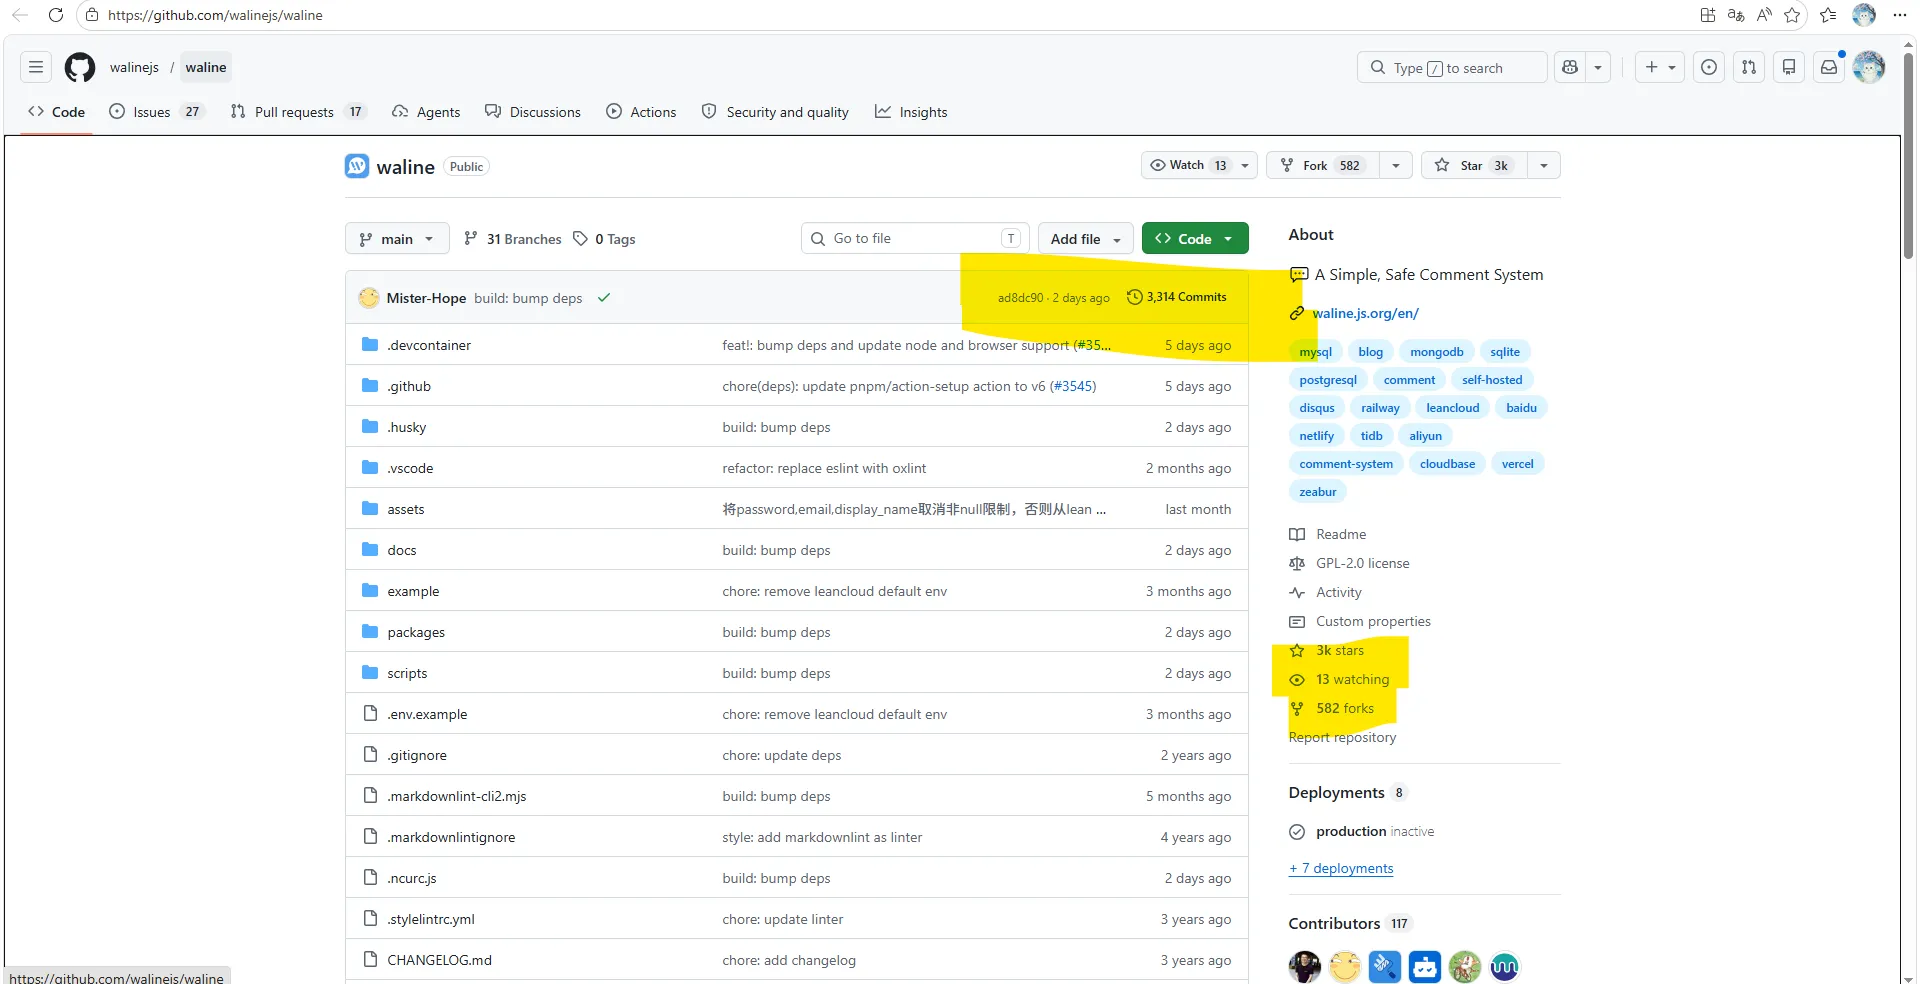This screenshot has width=1920, height=984.
Task: Open browser settings and more menu
Action: pos(1900,15)
